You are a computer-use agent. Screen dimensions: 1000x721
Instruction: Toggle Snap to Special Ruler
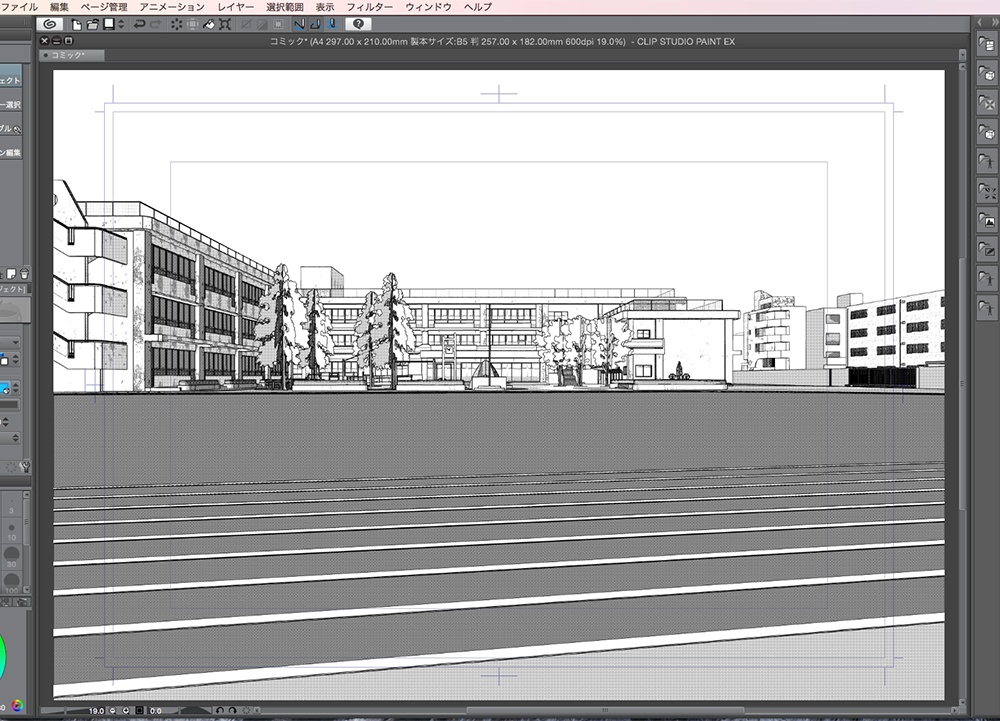tap(315, 24)
